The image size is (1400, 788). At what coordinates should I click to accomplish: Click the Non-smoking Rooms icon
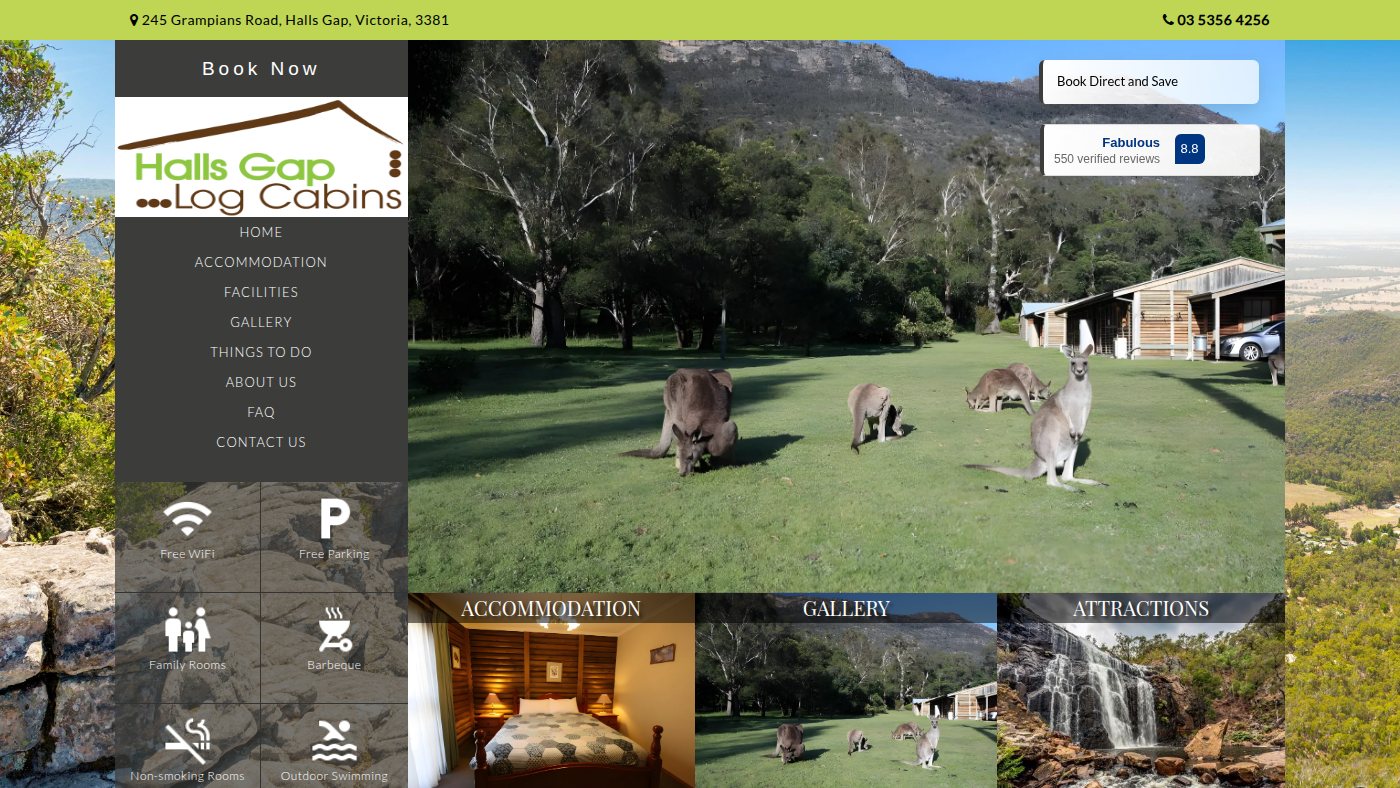point(188,741)
